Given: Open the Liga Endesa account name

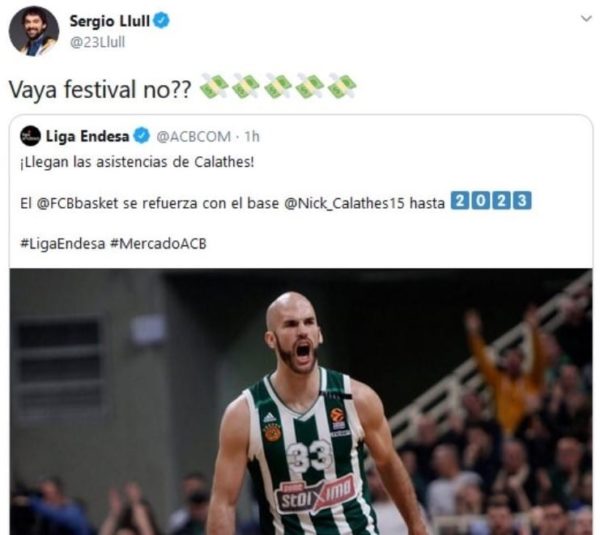Looking at the screenshot, I should tap(87, 136).
